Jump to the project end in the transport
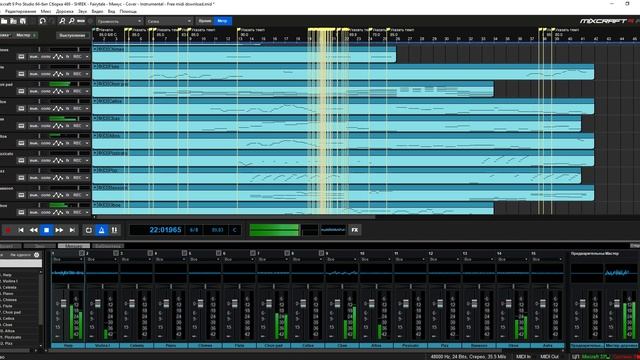This screenshot has width=640, height=360. (72, 230)
